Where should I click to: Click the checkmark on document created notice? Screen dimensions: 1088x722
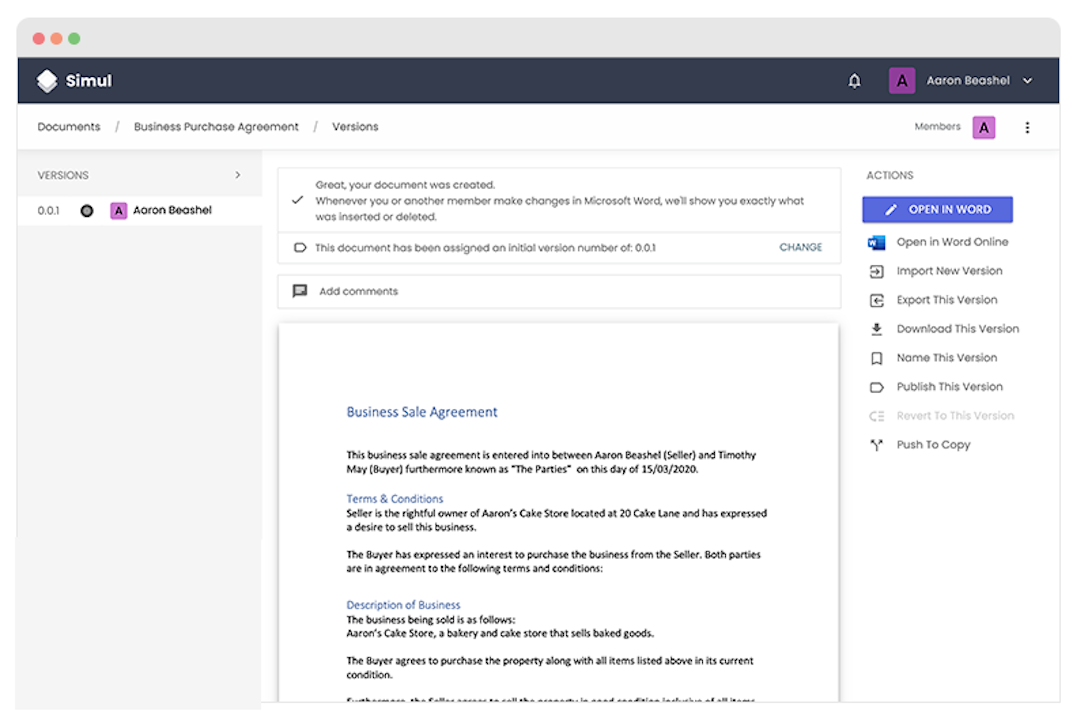[x=297, y=199]
